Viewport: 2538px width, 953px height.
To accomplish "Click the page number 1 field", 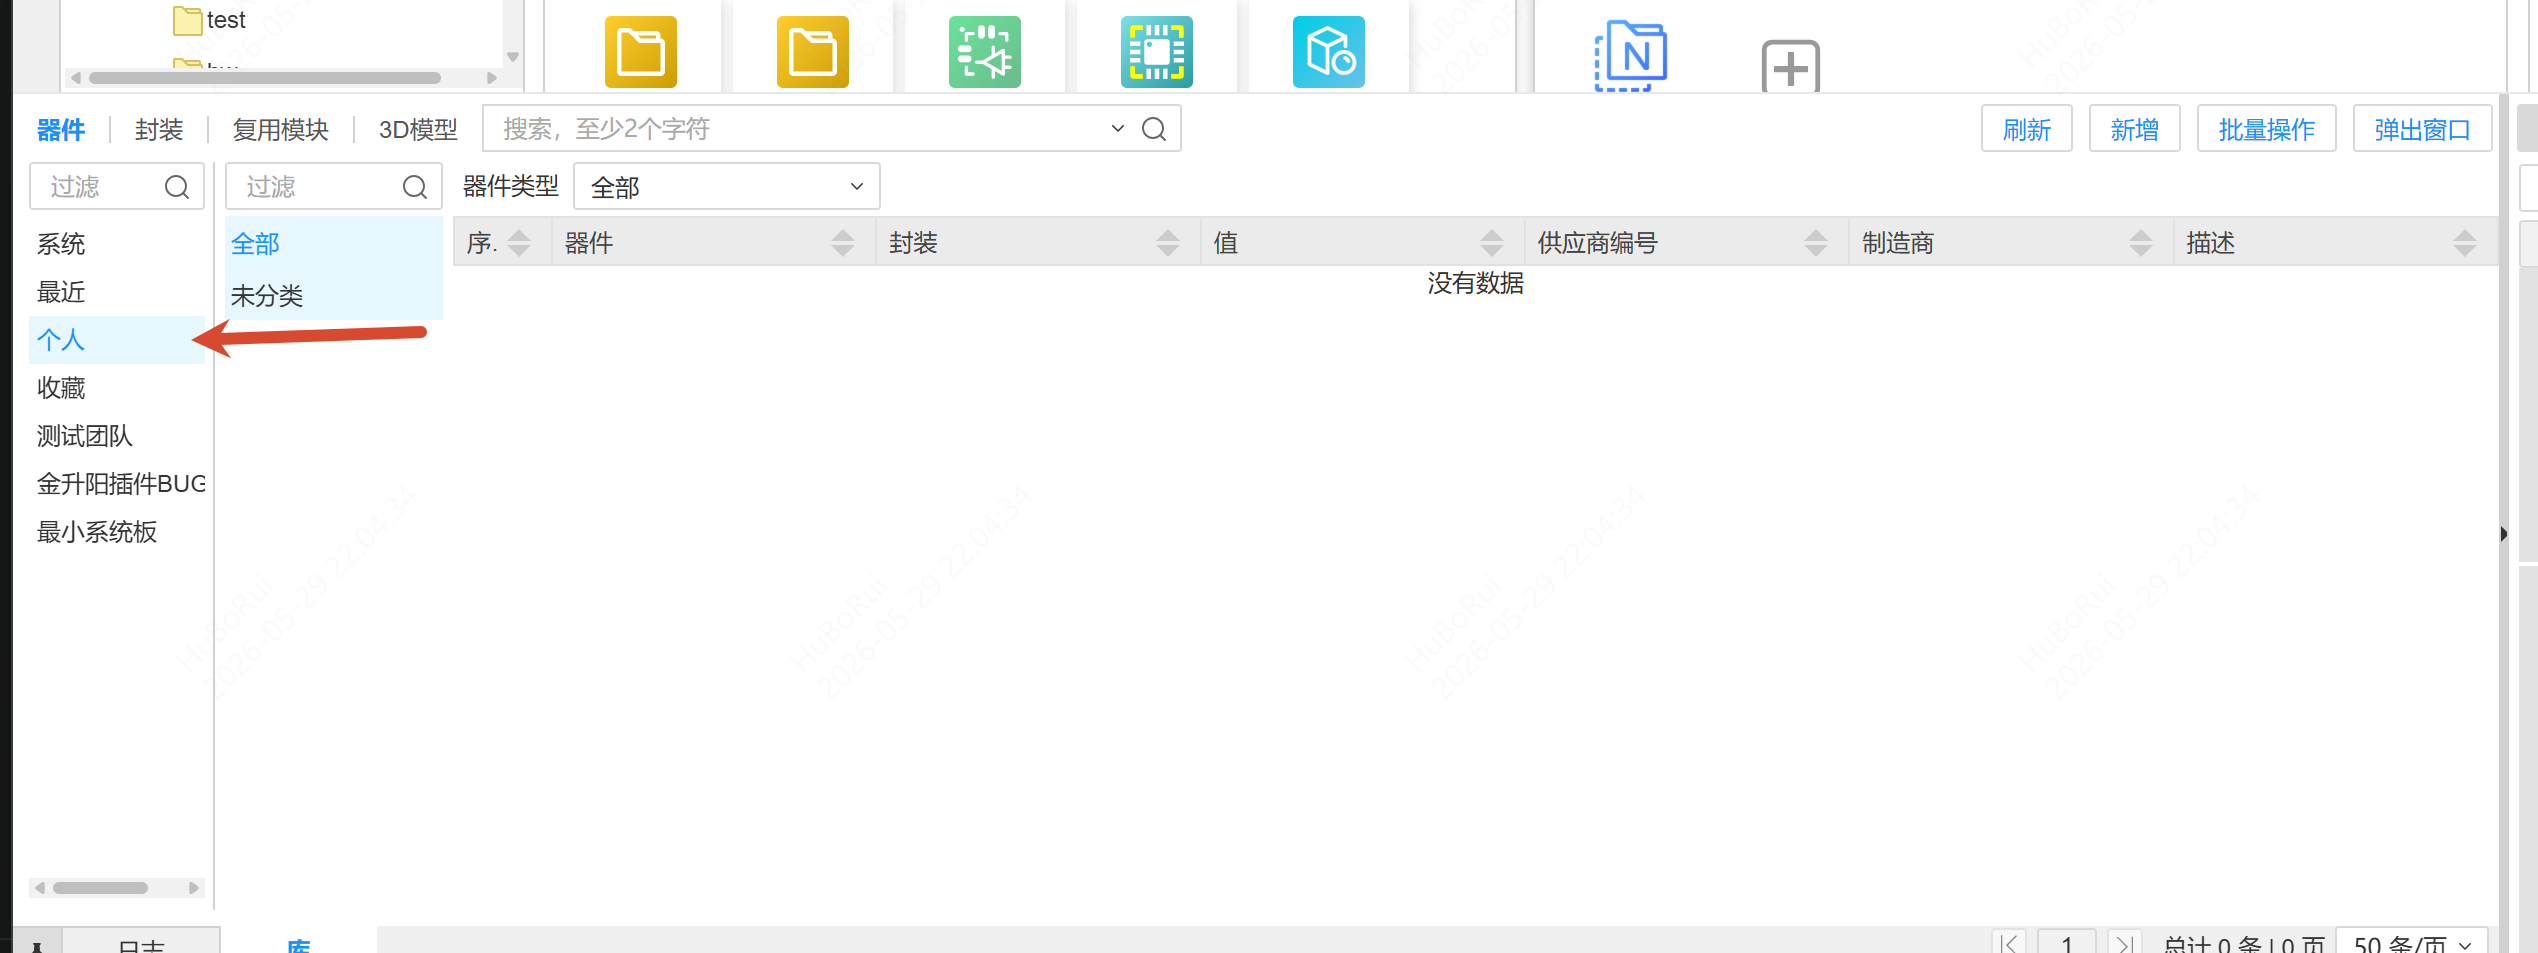I will 2067,942.
